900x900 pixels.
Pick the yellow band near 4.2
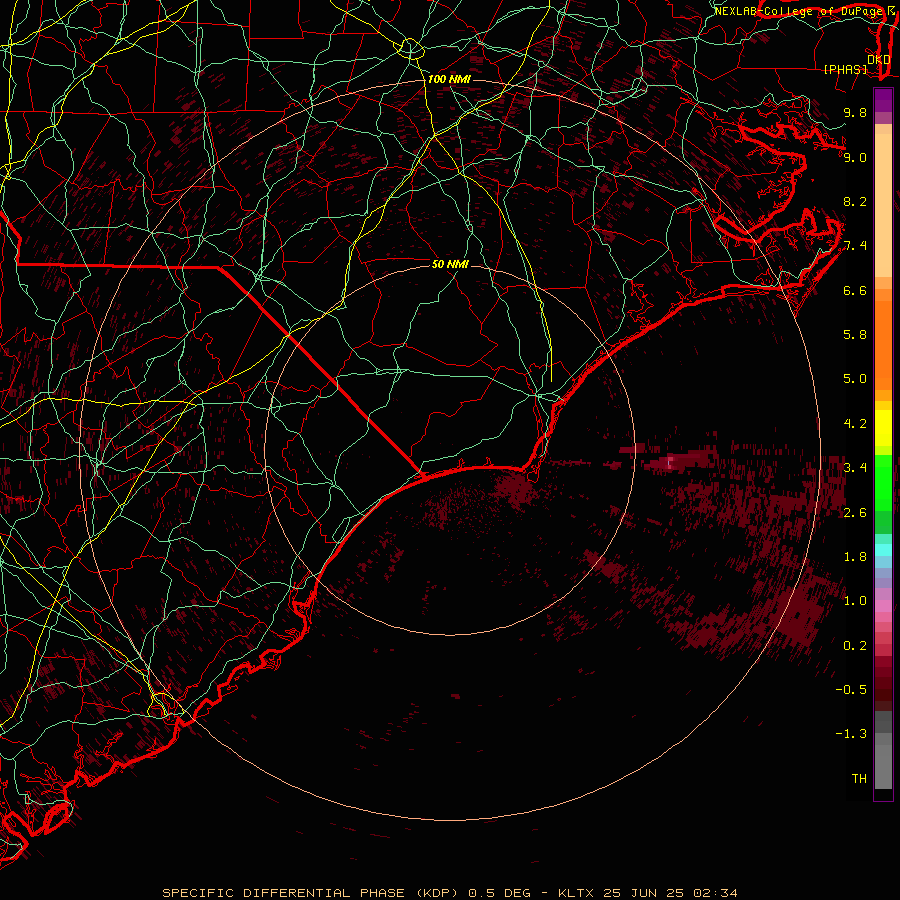click(x=883, y=428)
